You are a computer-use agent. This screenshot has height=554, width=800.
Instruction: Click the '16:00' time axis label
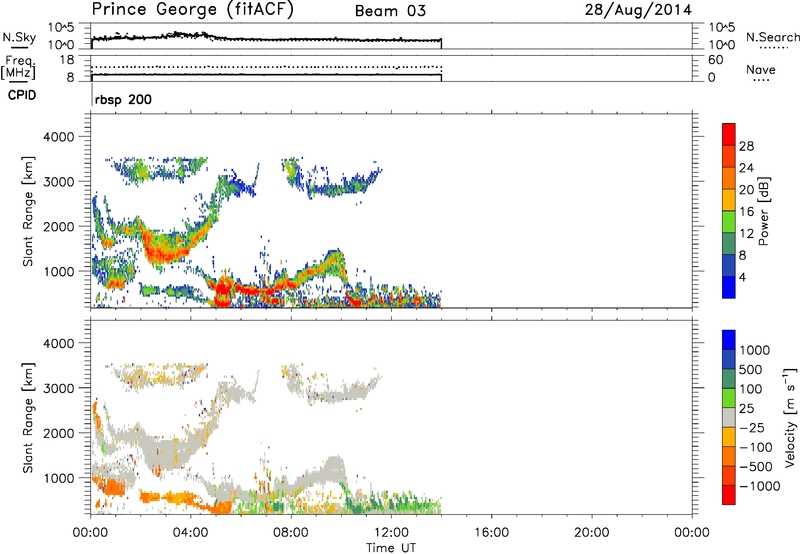[x=491, y=533]
